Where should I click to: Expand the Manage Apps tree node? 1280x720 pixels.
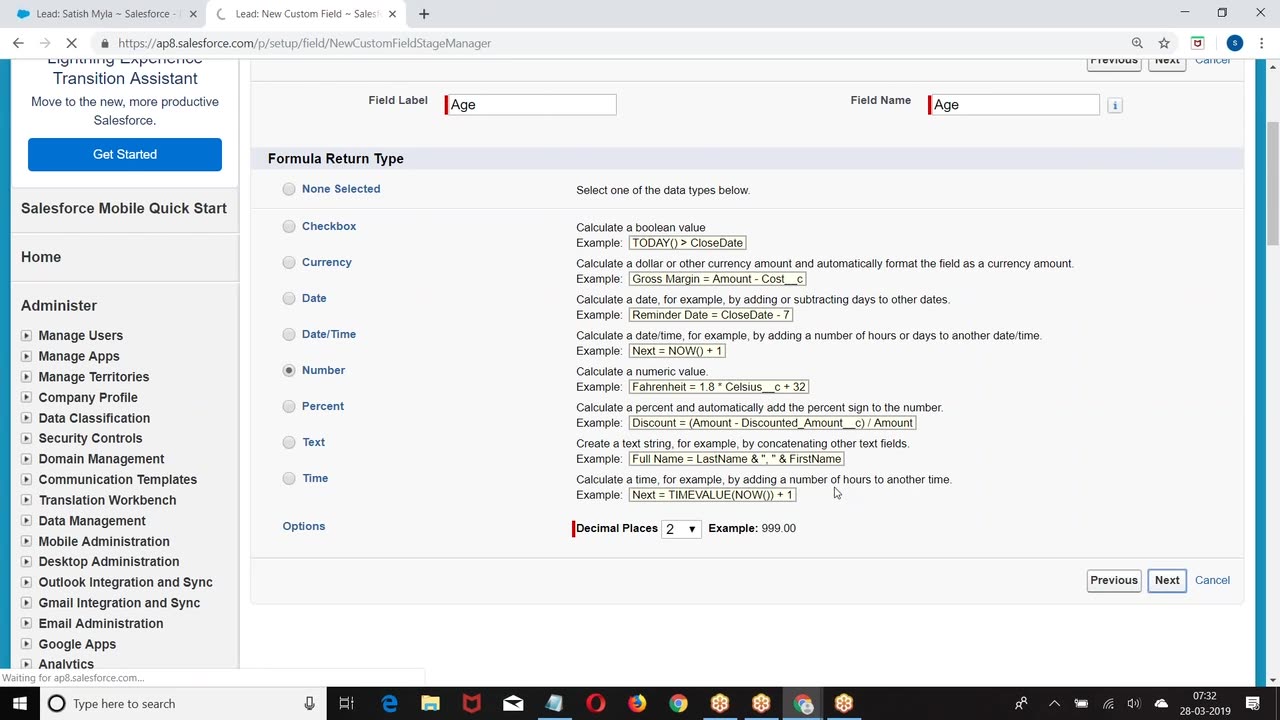click(26, 356)
